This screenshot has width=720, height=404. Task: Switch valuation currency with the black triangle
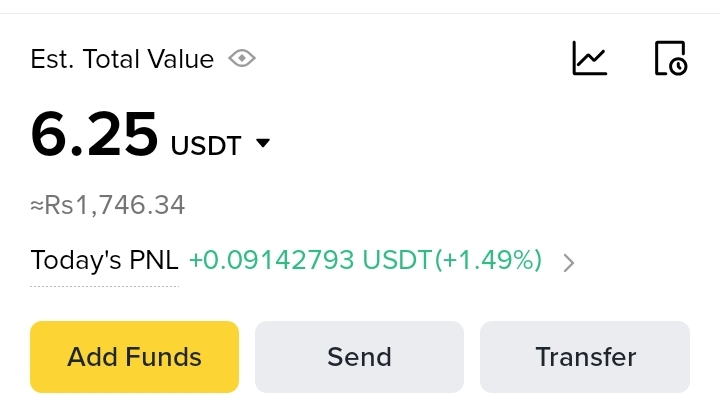point(263,143)
